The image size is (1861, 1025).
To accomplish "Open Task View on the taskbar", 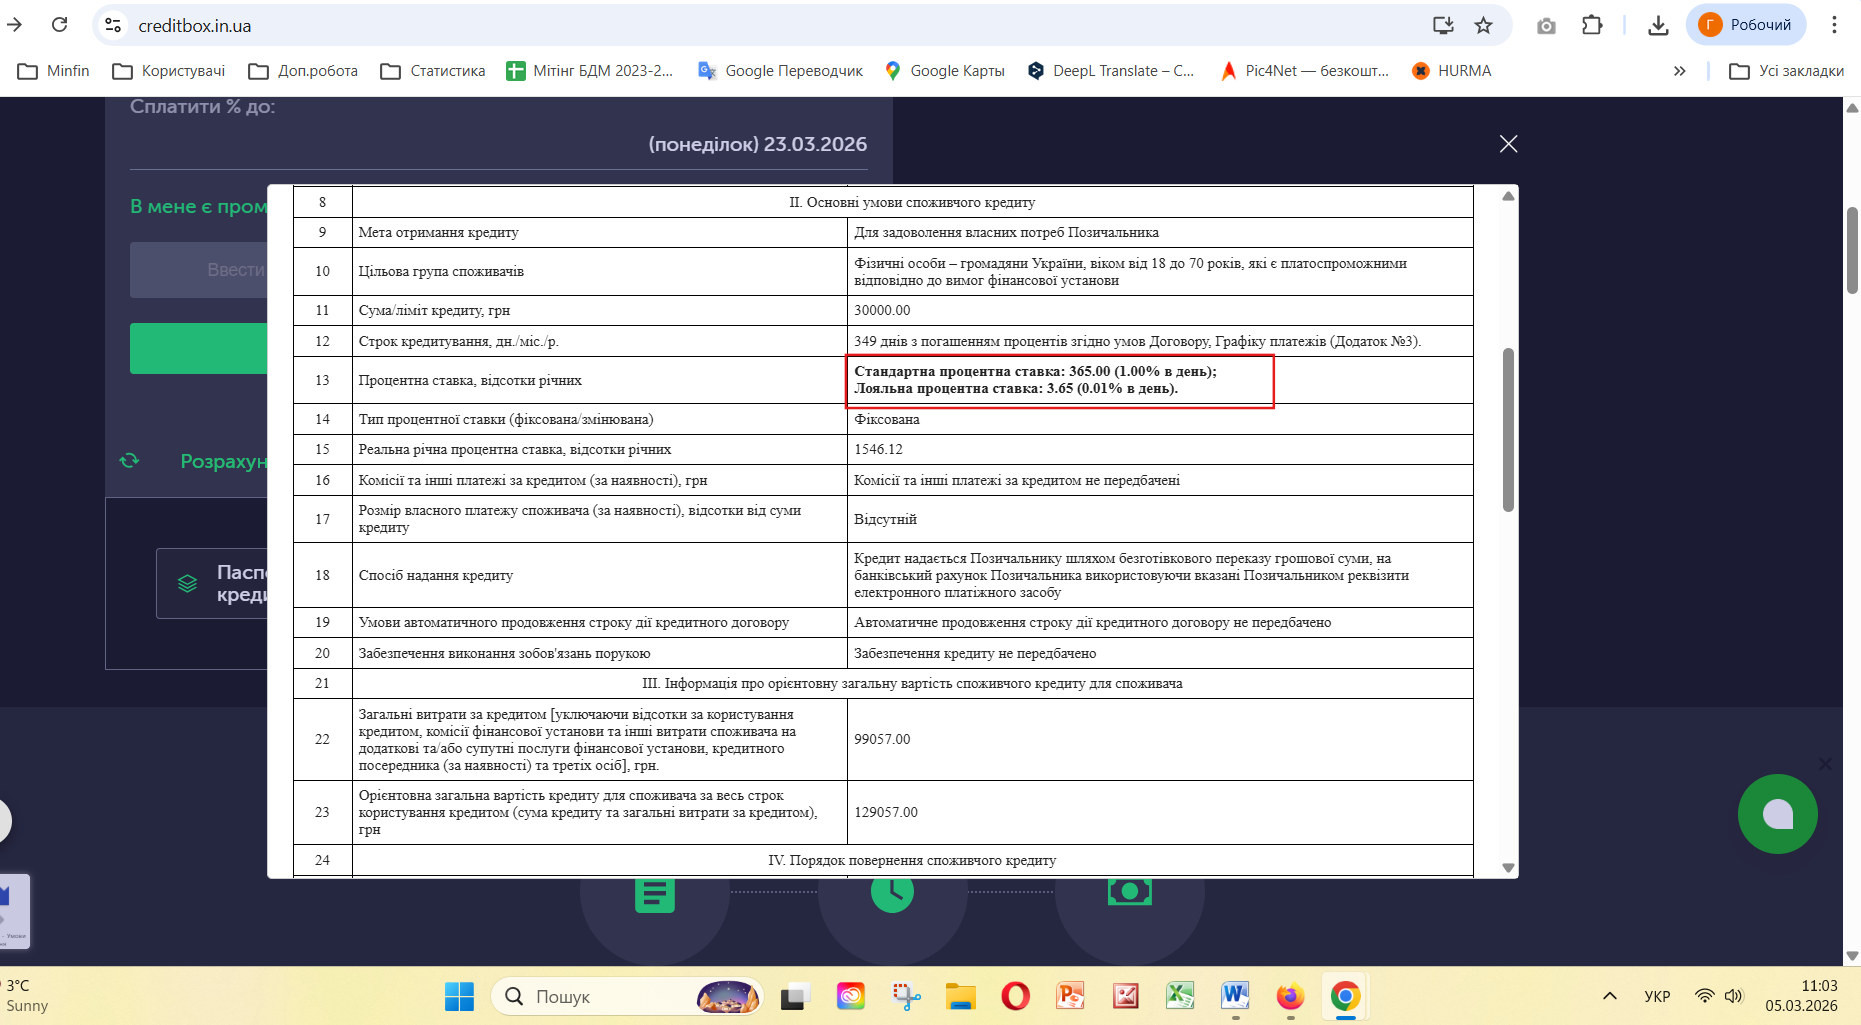I will coord(795,996).
